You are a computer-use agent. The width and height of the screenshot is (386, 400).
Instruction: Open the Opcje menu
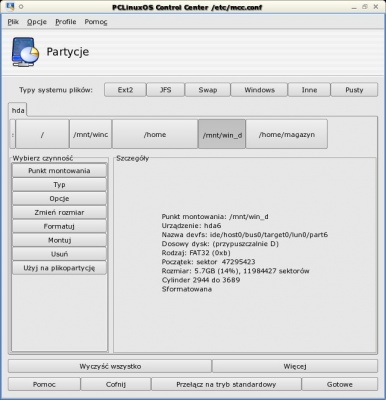coord(37,22)
